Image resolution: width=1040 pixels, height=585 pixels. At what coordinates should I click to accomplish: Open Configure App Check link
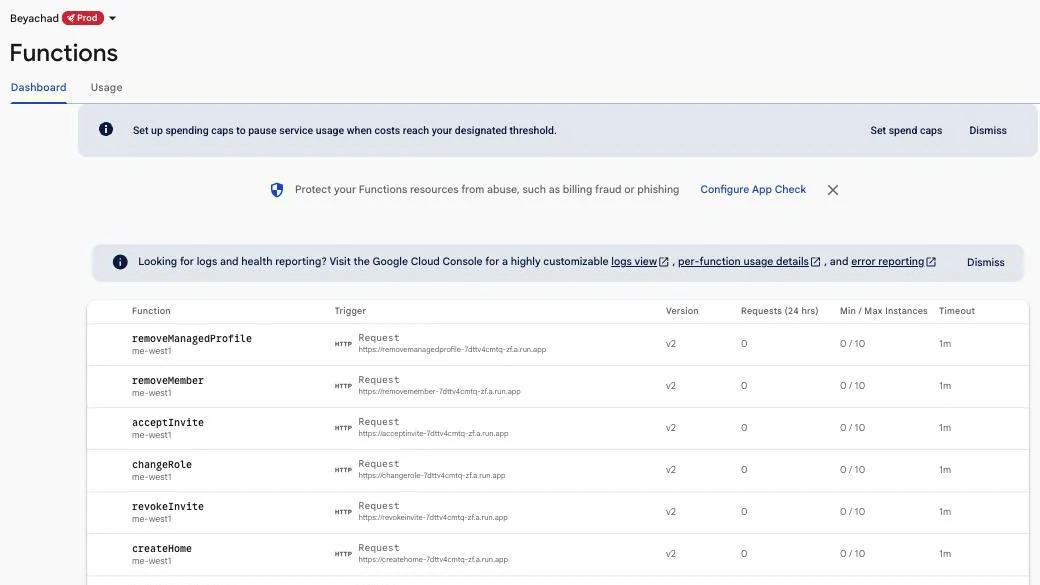(753, 190)
